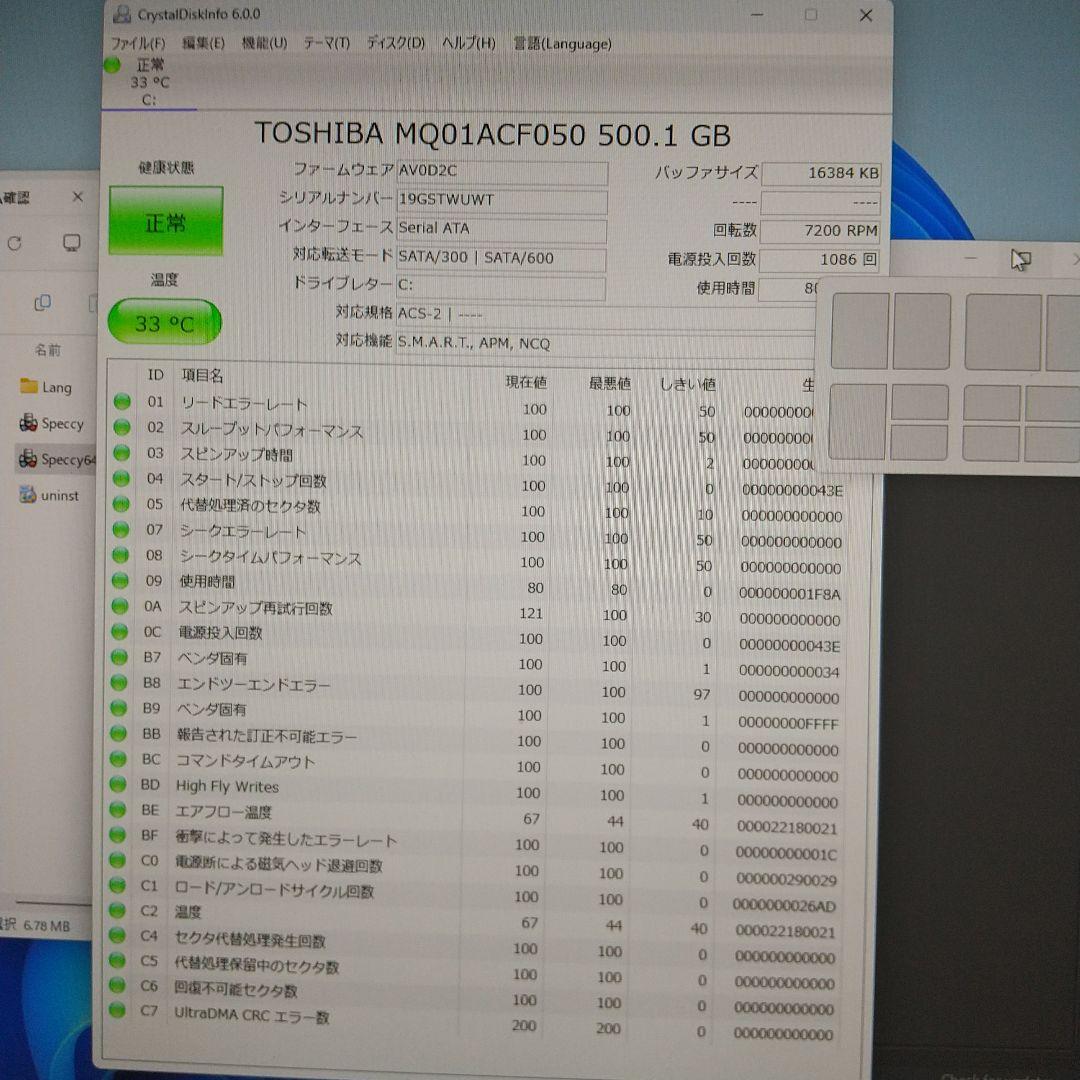1080x1080 pixels.
Task: Click the refresh arrow in explorer window
Action: (x=14, y=243)
